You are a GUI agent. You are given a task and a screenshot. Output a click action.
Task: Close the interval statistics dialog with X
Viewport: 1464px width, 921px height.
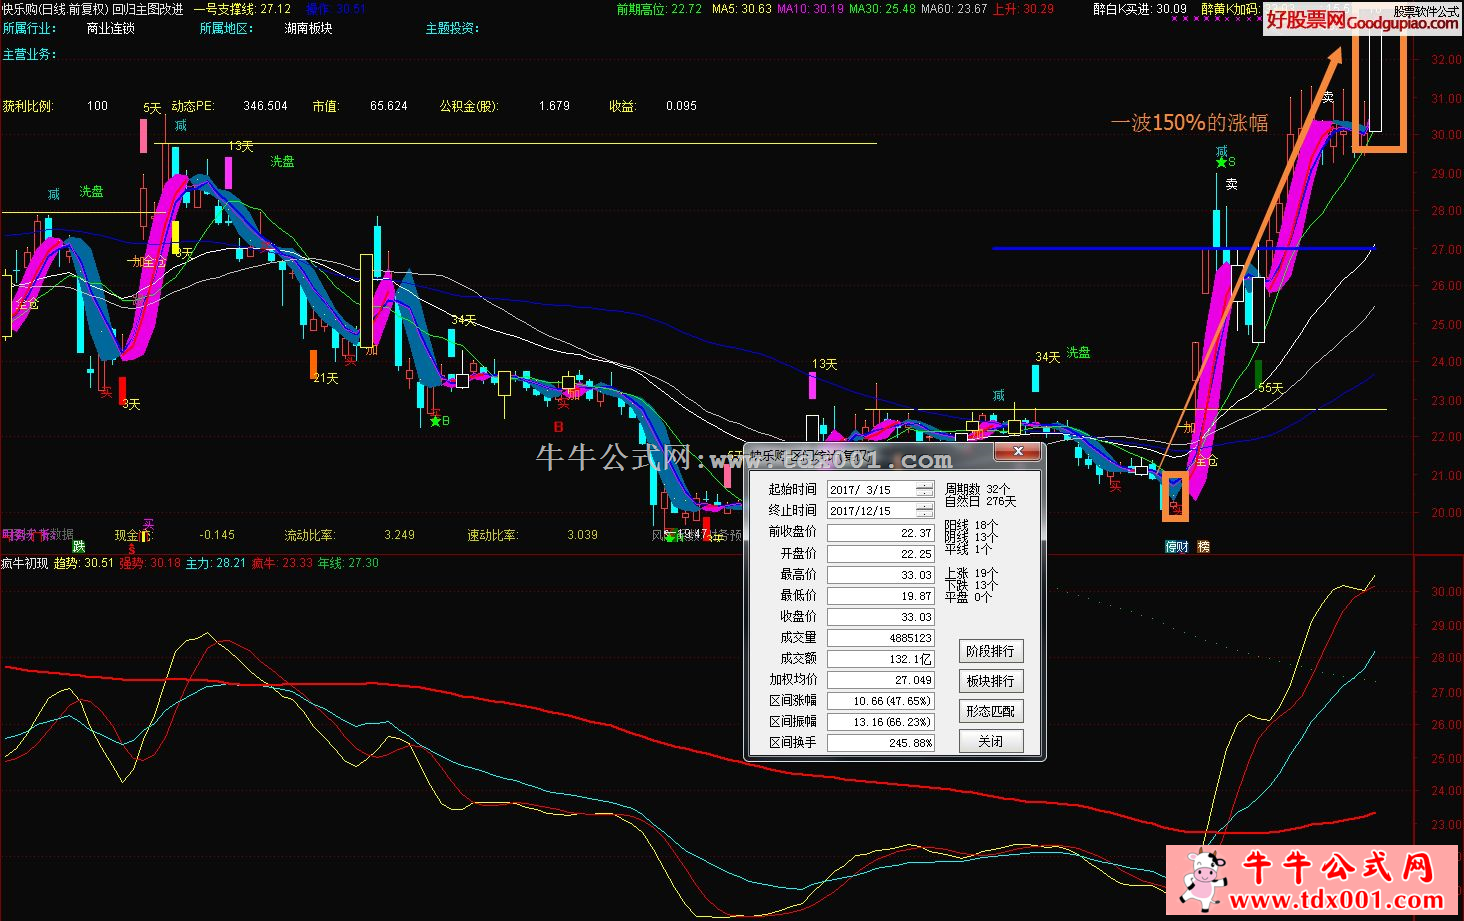point(1017,452)
